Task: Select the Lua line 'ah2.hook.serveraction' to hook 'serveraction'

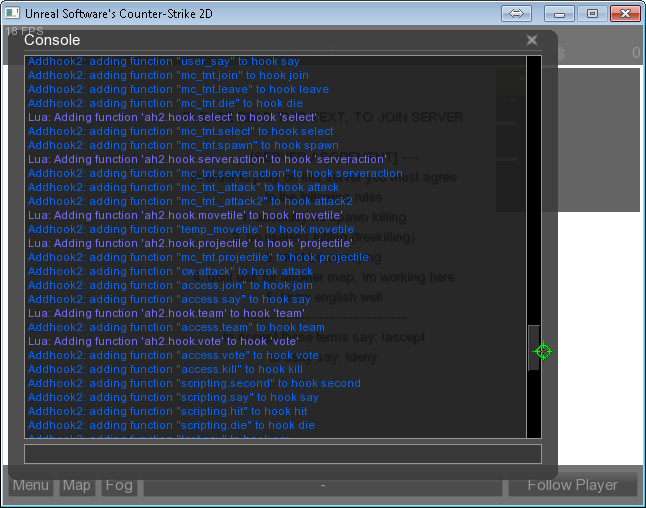Action: pyautogui.click(x=207, y=159)
